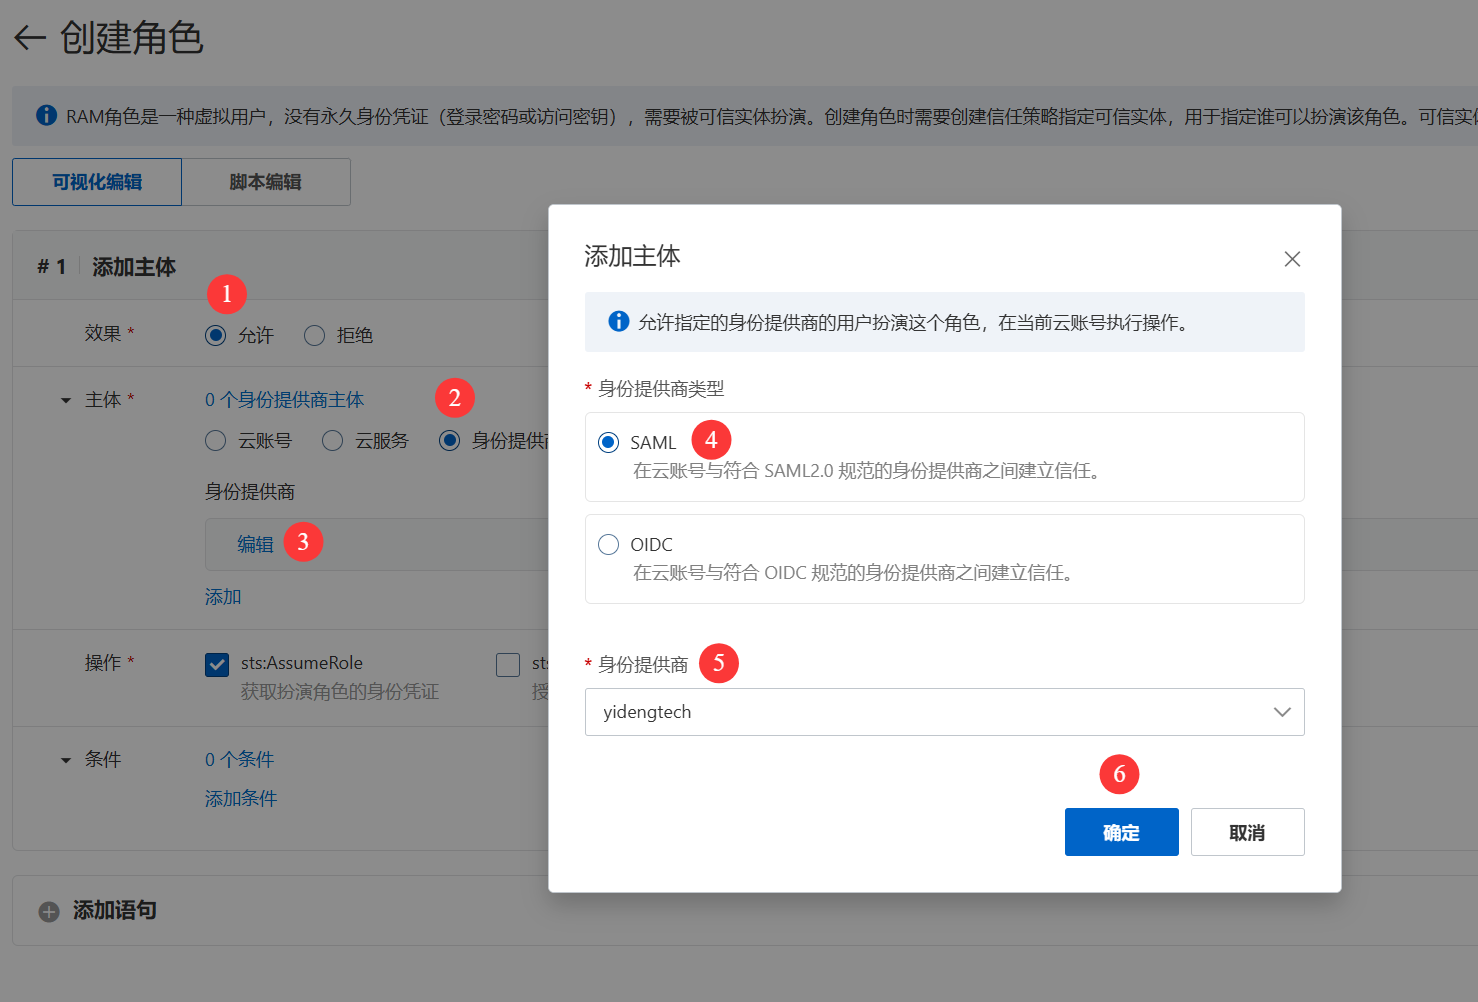Collapse the 条件 section arrow

(66, 760)
